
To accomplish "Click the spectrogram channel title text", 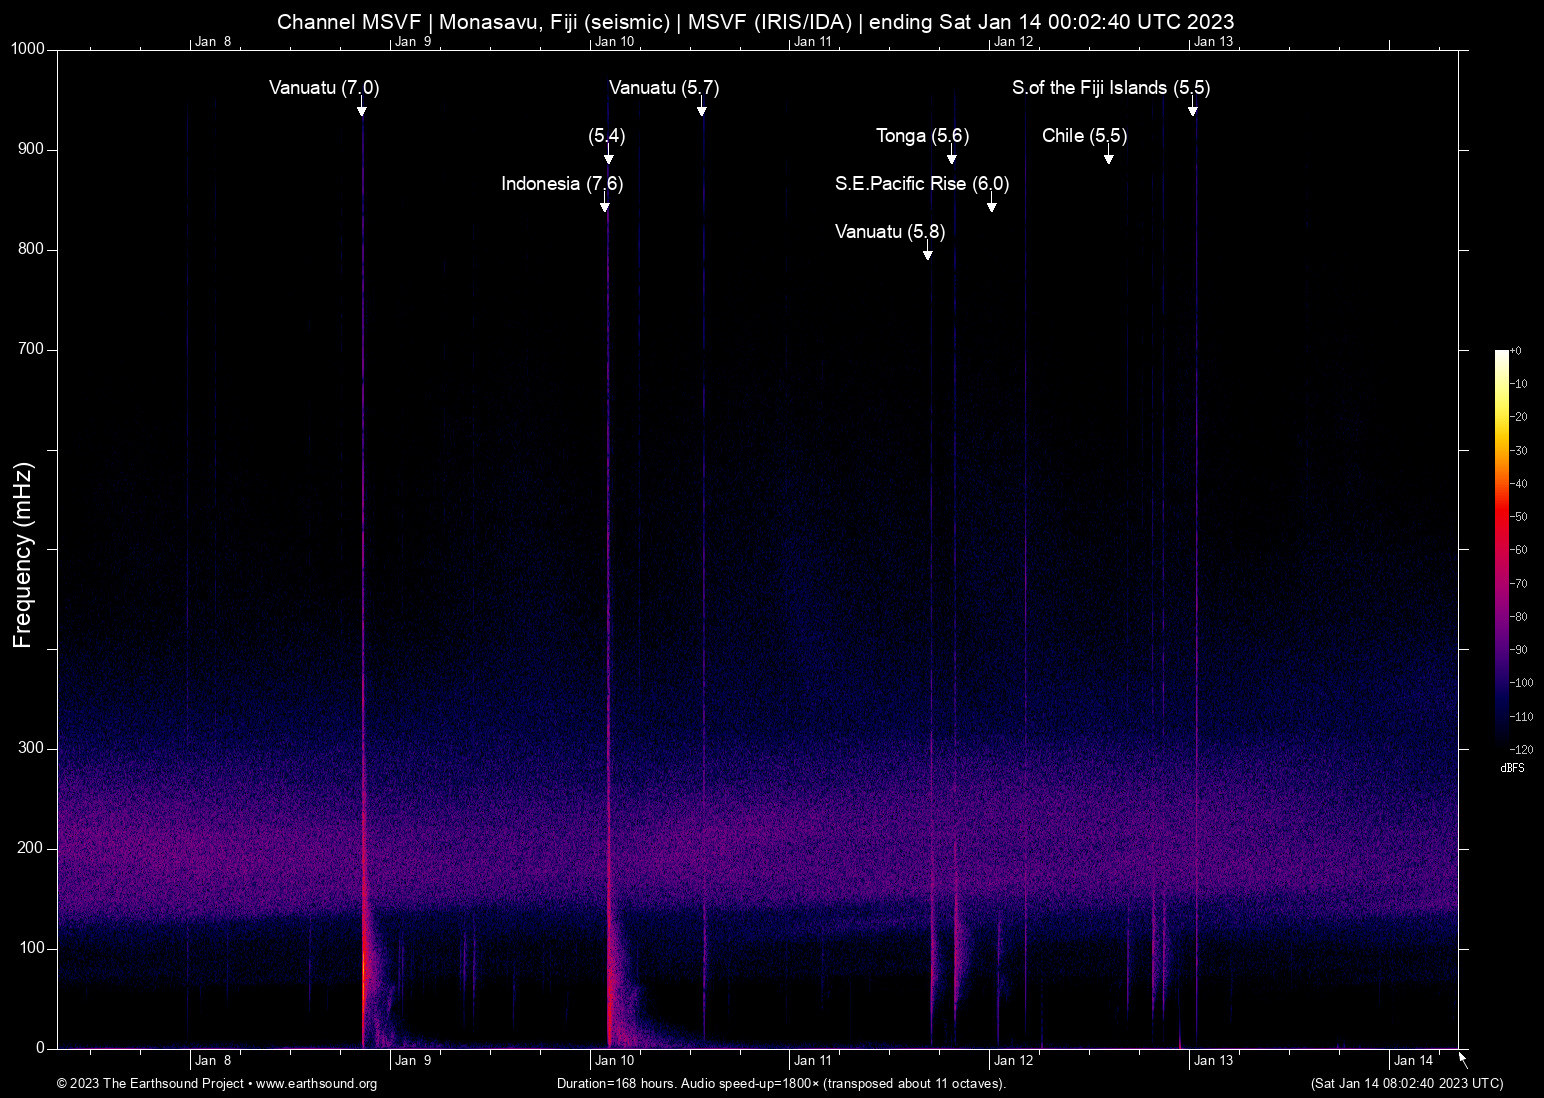I will (x=756, y=21).
